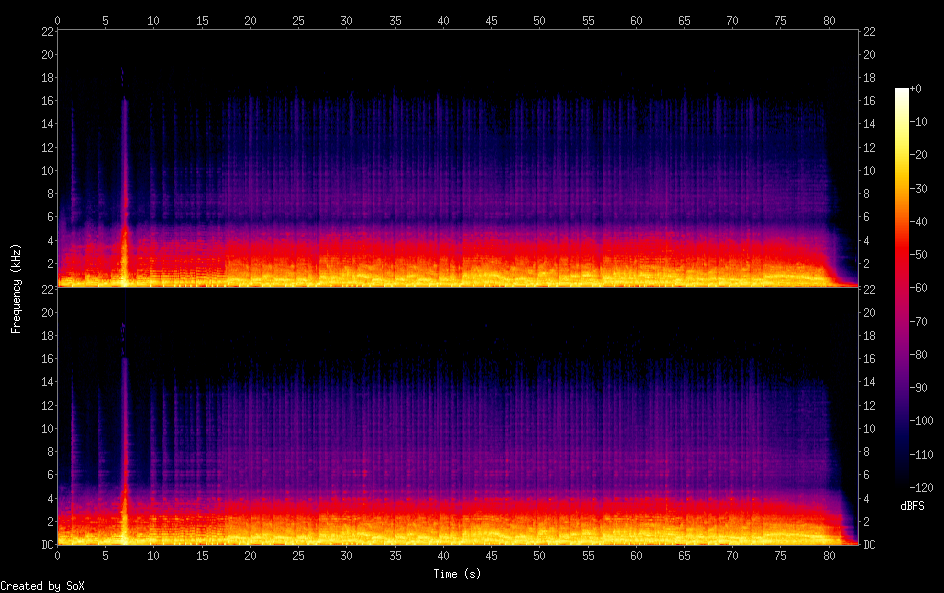Click the 6 kHz label on lower-left frequency axis
Screen dimensions: 944x593
(48, 475)
